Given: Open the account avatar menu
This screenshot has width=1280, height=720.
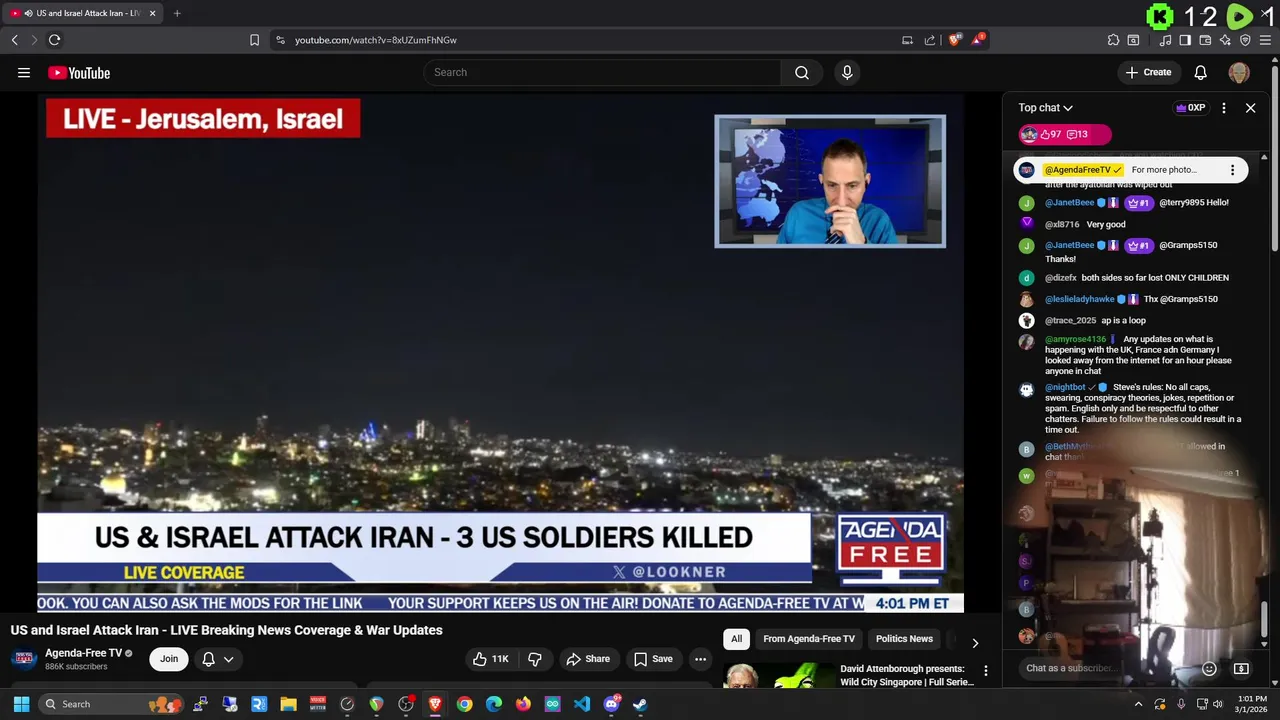Looking at the screenshot, I should coord(1239,72).
